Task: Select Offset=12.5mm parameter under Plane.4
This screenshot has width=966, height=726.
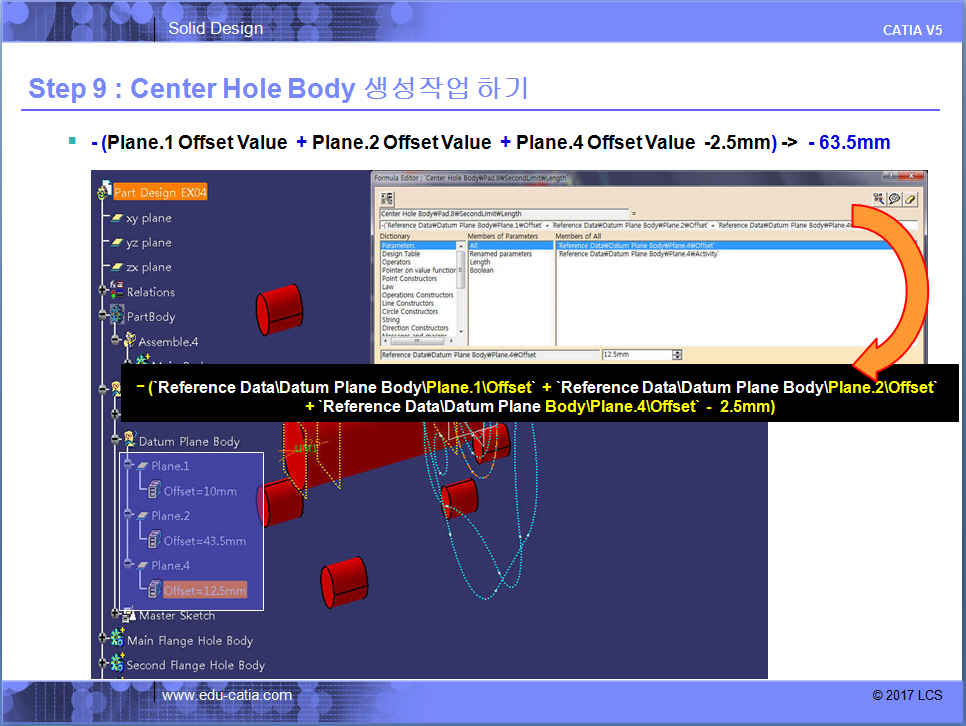Action: pos(204,590)
